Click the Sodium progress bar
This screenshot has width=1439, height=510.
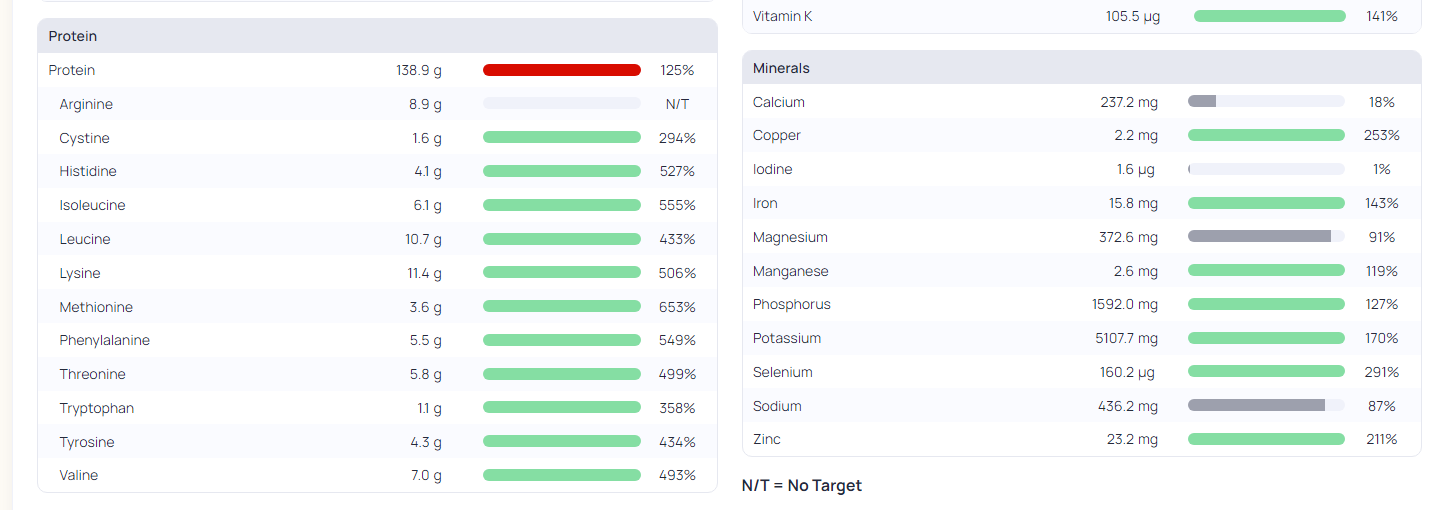[1266, 406]
